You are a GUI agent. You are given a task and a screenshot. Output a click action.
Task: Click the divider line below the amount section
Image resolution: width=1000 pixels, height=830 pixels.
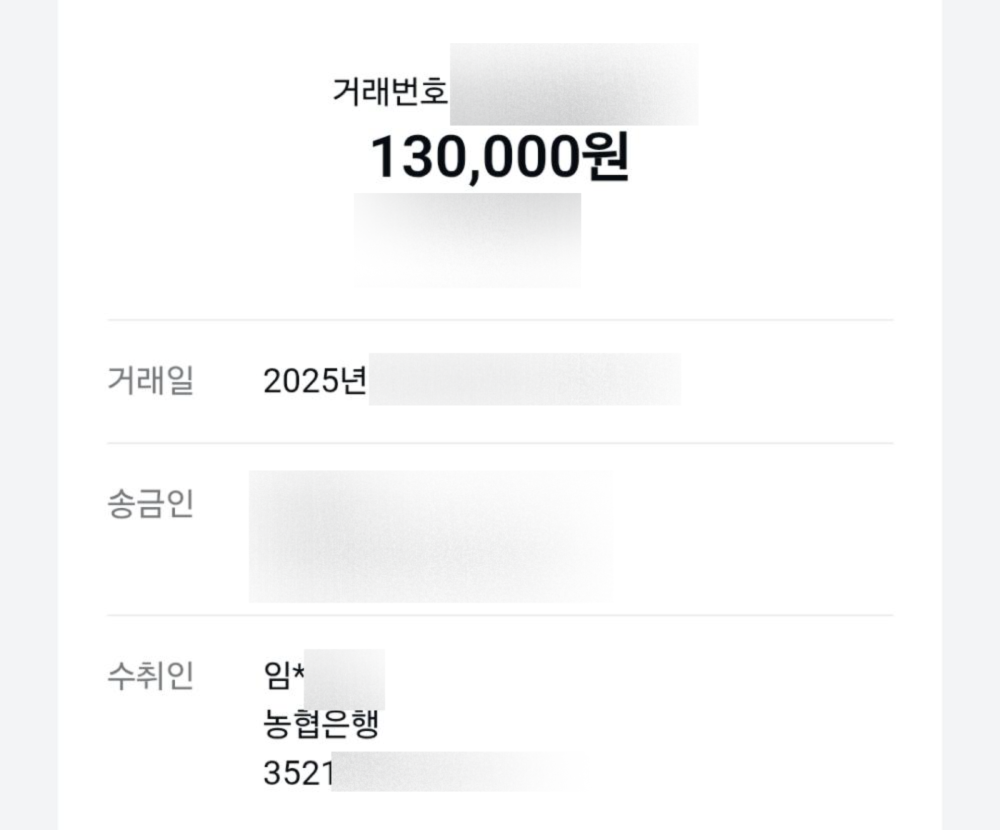[500, 320]
